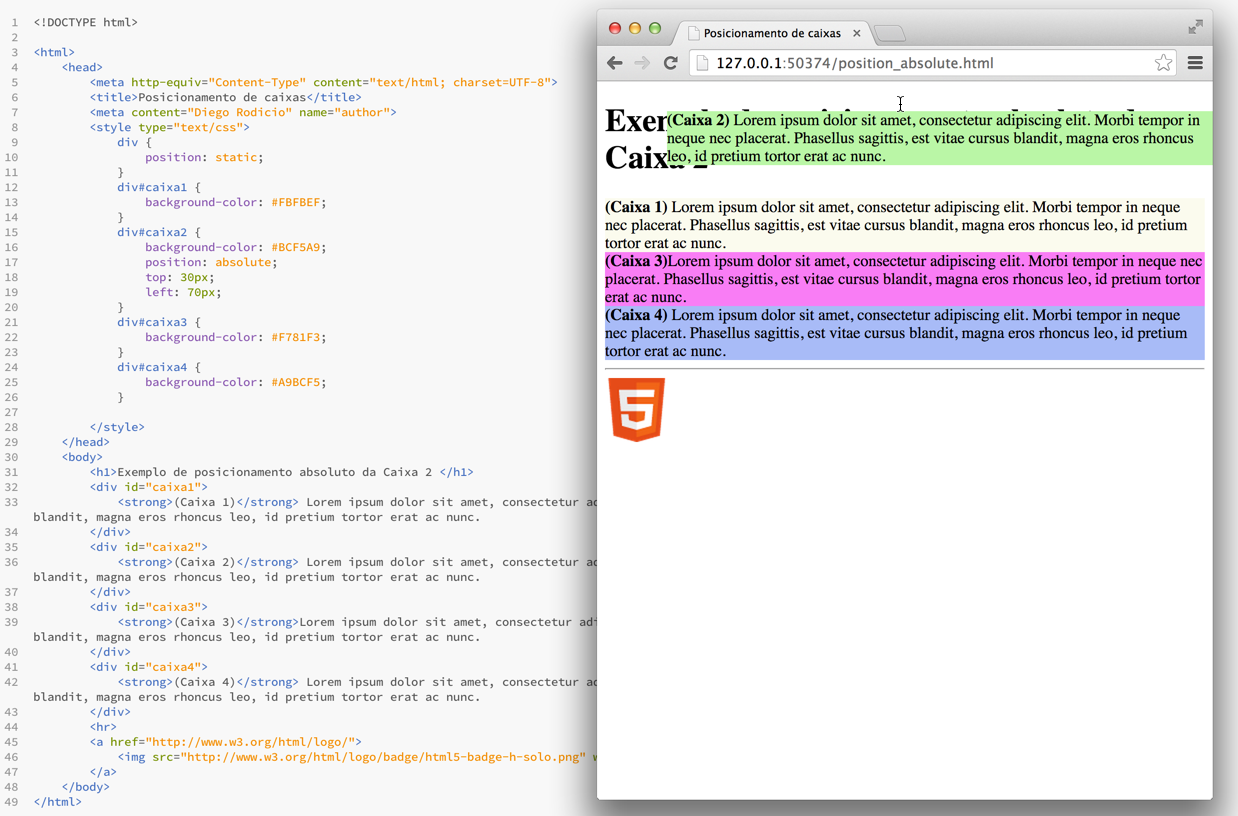Click the pale yellow Caixa 1 box
1238x816 pixels.
point(904,225)
